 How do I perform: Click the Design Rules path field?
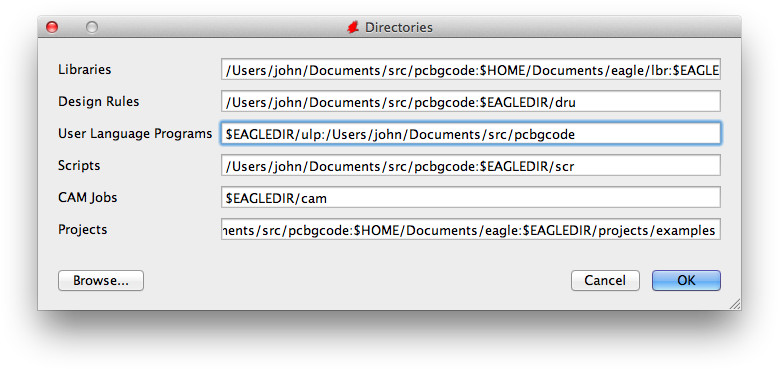tap(471, 101)
